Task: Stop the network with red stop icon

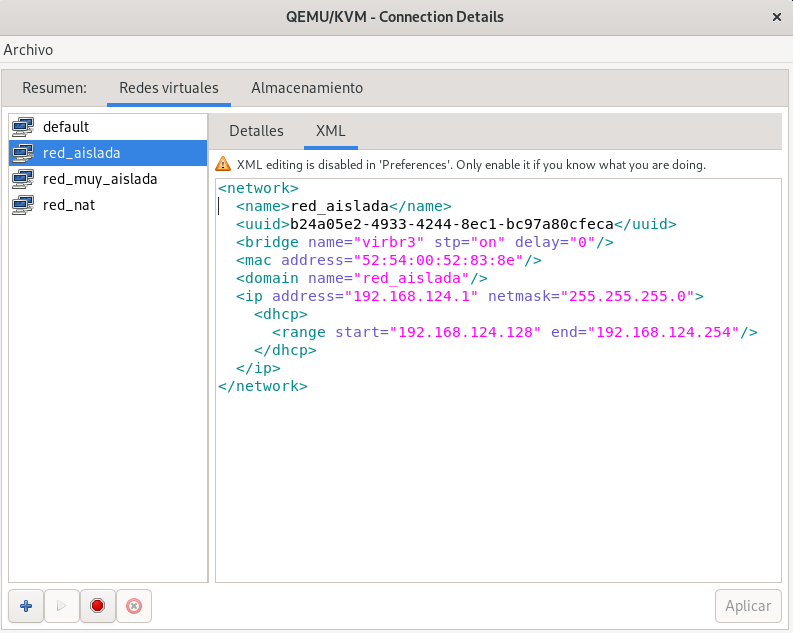Action: pyautogui.click(x=98, y=606)
